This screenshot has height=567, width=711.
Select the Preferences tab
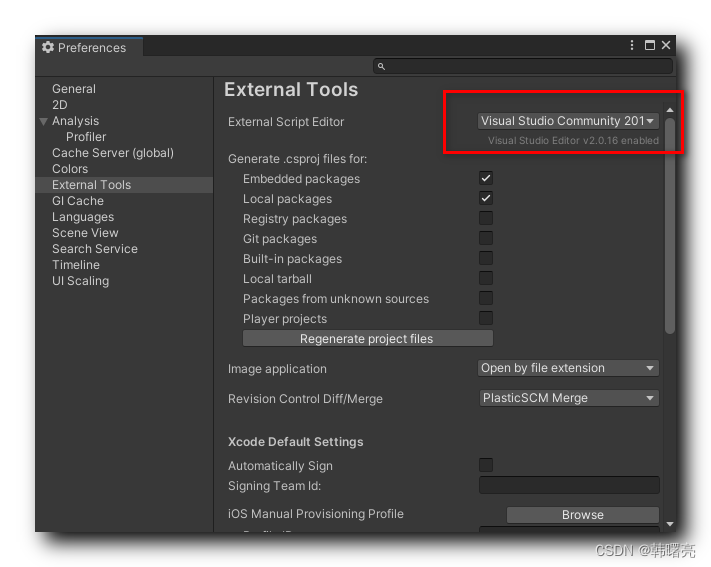click(x=89, y=47)
